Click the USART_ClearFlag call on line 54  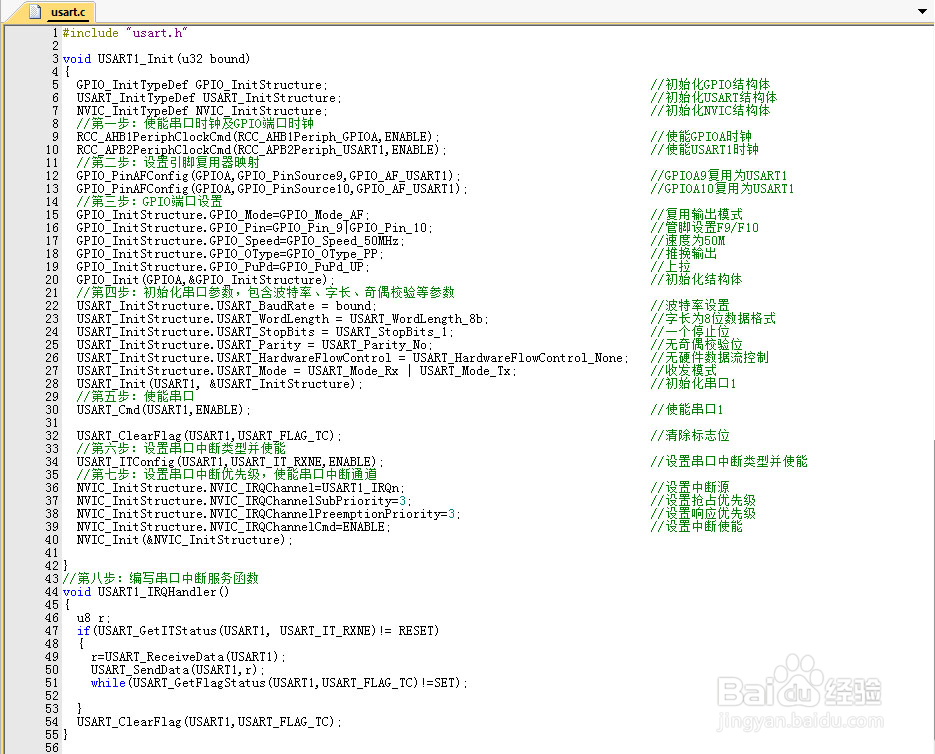[x=209, y=722]
